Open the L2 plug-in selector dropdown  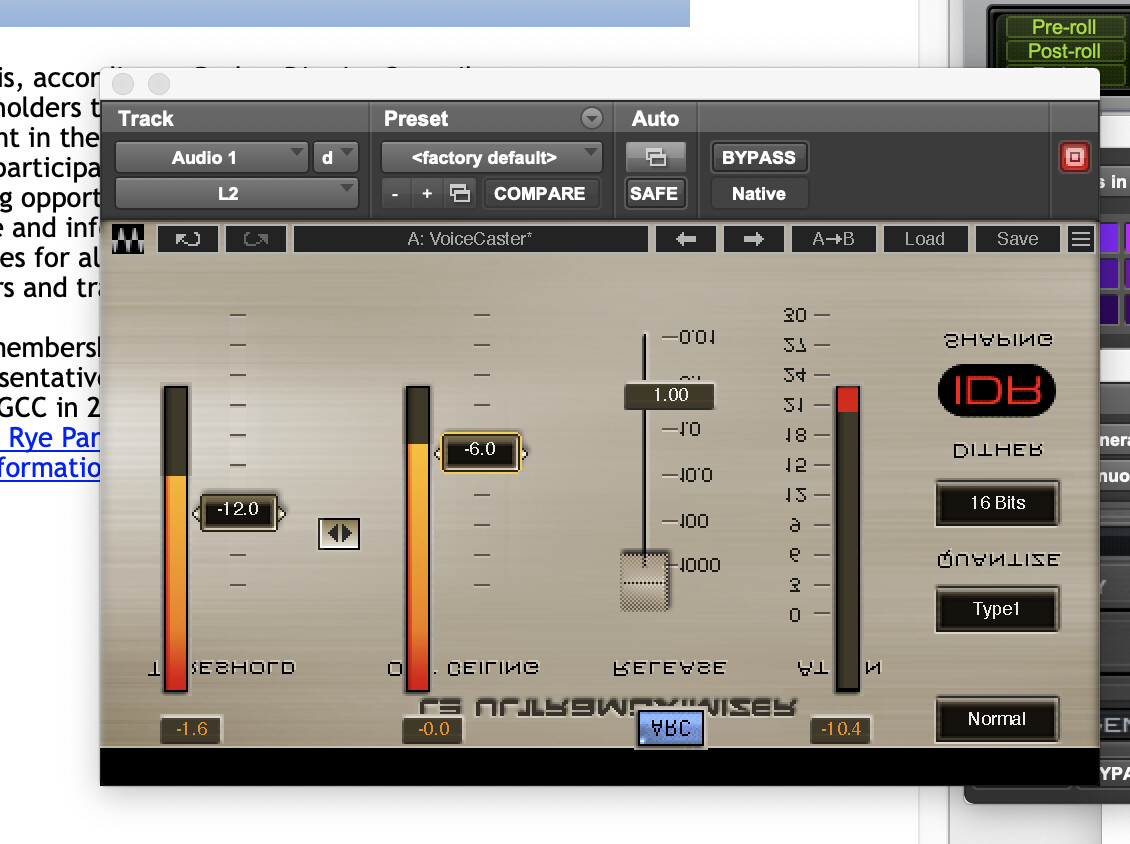(236, 193)
